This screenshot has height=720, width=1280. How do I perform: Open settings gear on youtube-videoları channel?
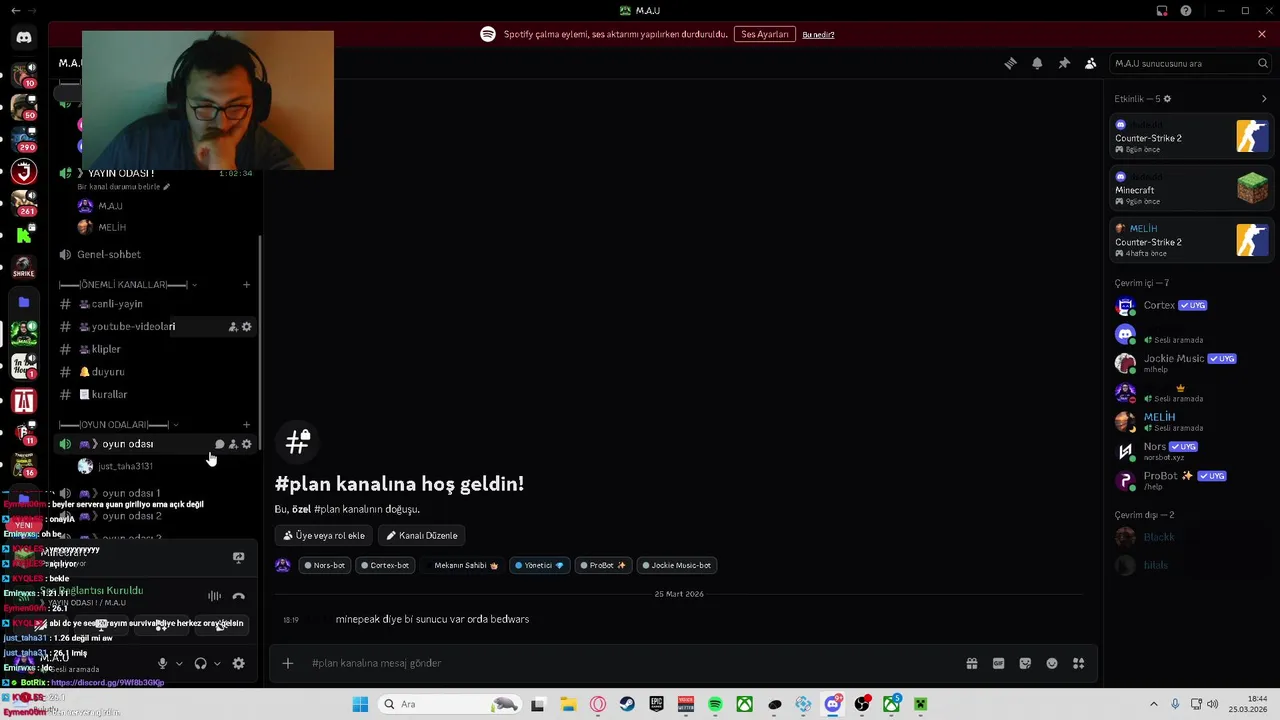[x=247, y=327]
